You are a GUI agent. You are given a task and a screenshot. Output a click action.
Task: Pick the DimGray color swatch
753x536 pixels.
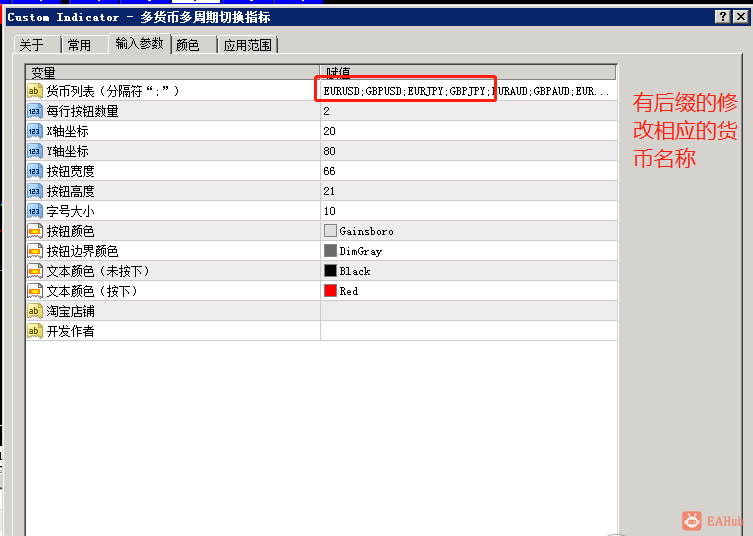click(x=330, y=251)
